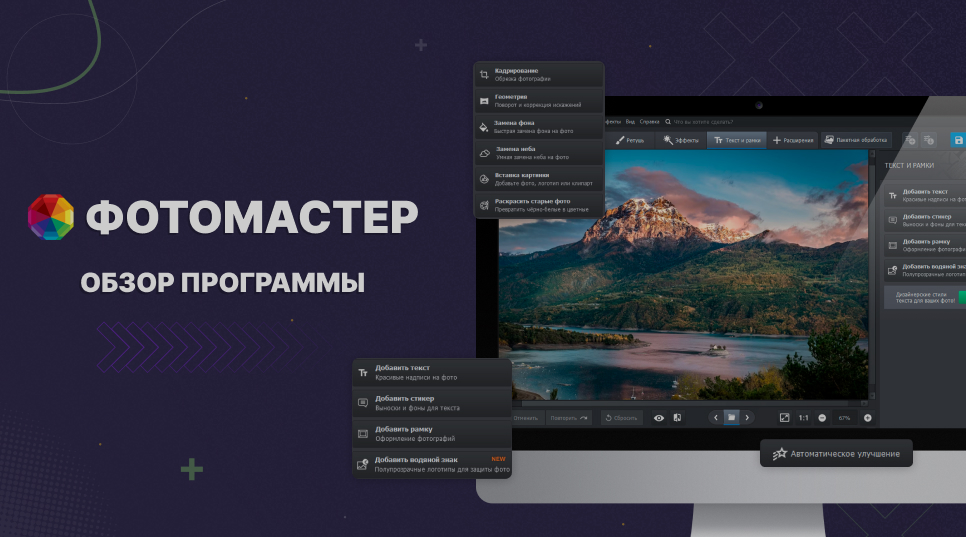Click the Замена фона paint bucket icon
The image size is (966, 537).
tap(484, 127)
